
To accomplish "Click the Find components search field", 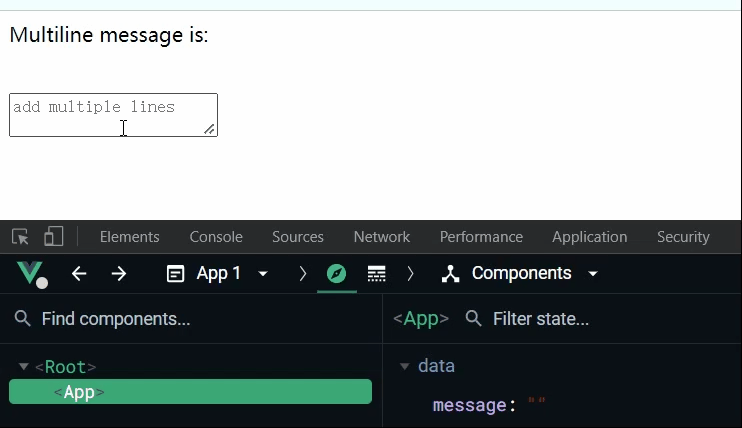I will click(x=190, y=319).
